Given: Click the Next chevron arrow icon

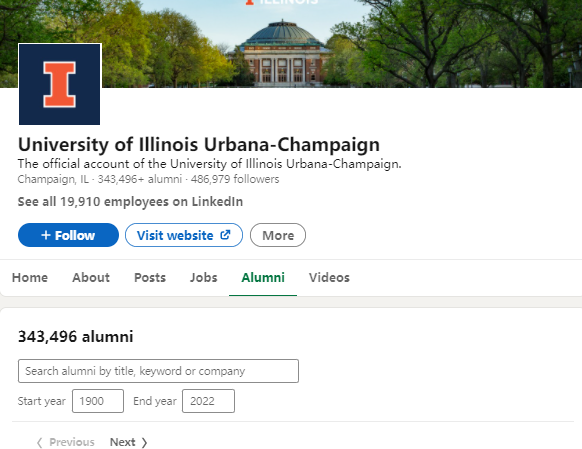Looking at the screenshot, I should 144,442.
